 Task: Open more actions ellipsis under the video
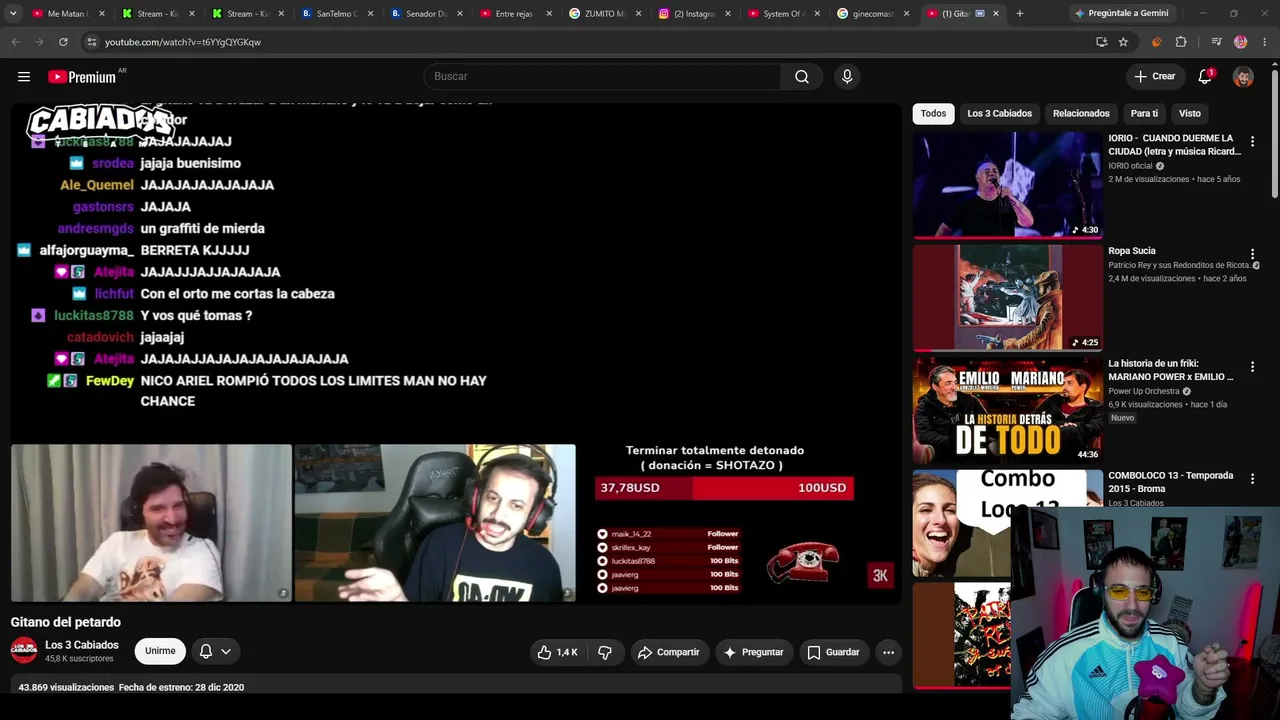point(888,652)
